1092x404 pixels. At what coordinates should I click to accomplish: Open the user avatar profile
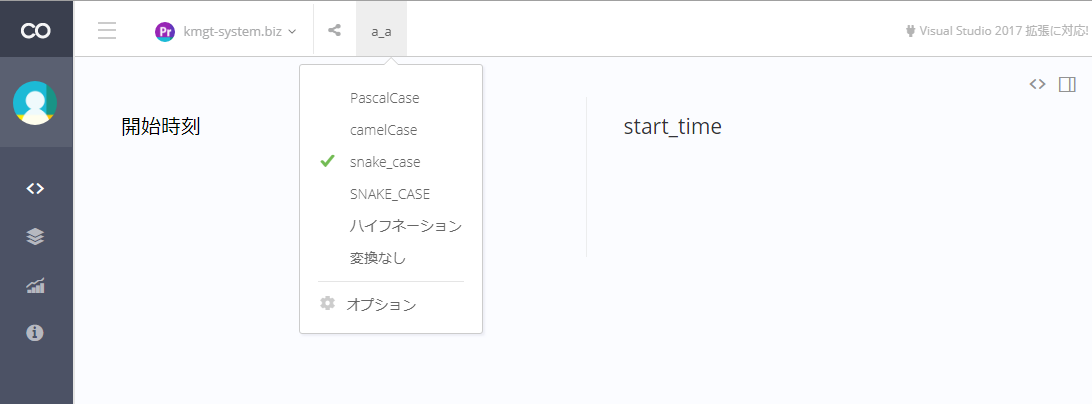[x=35, y=102]
